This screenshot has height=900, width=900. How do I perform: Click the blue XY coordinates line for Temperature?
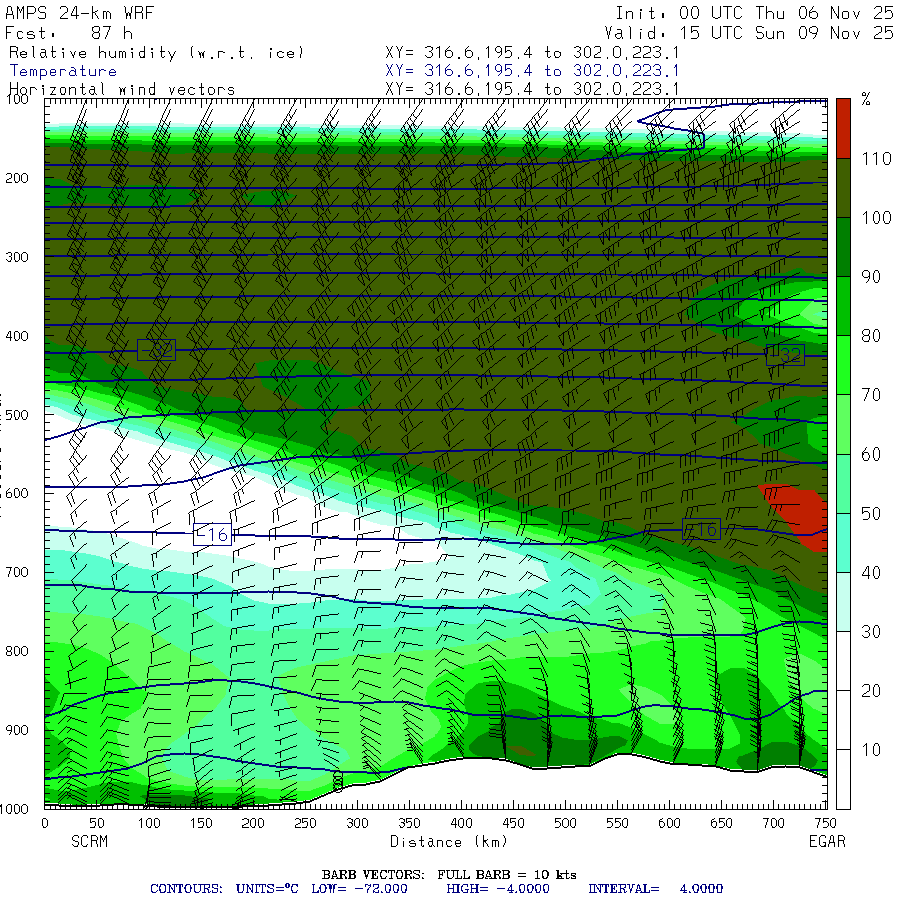click(x=532, y=71)
